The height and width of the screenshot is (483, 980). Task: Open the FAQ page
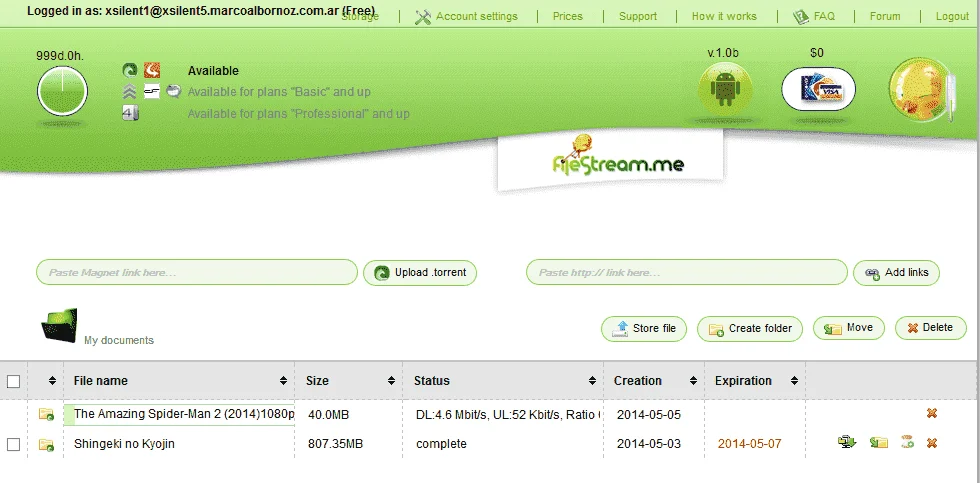coord(824,16)
